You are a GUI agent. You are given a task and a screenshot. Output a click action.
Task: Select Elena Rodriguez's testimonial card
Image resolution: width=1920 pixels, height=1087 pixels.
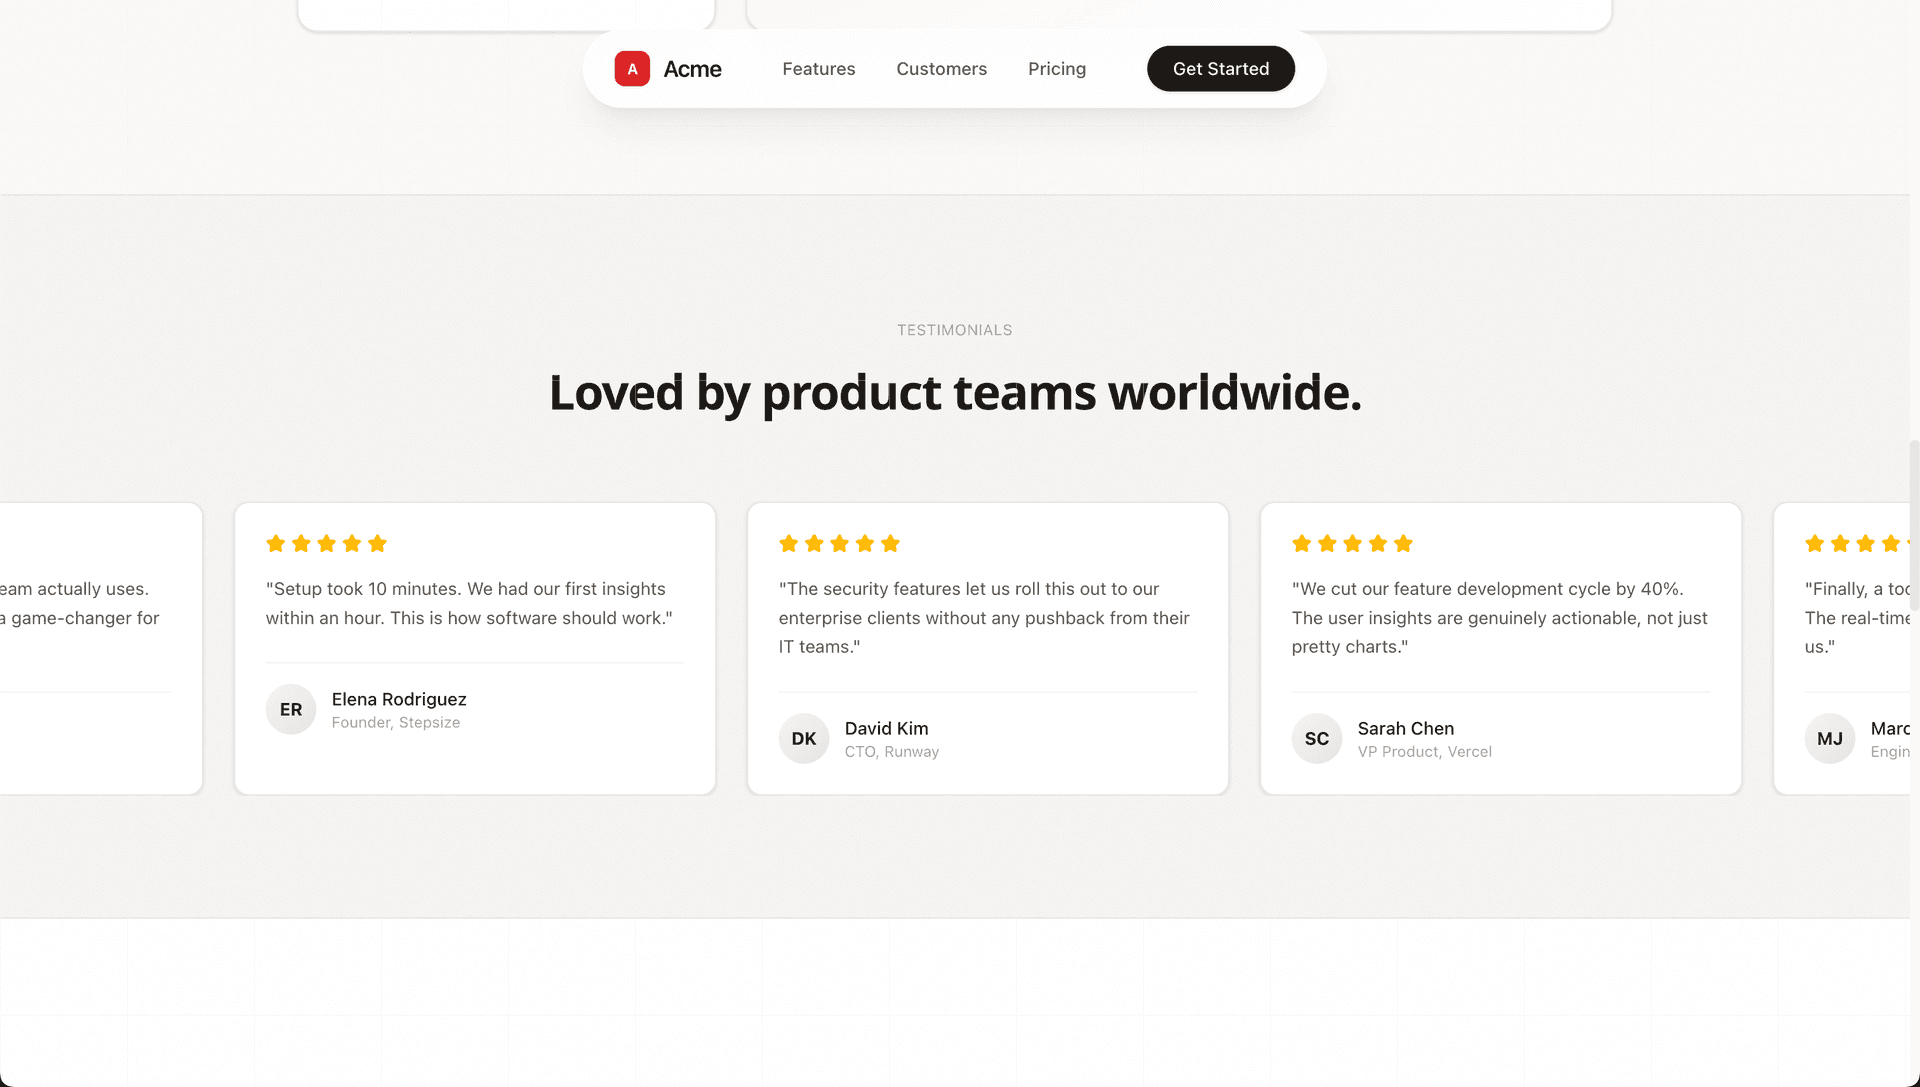[x=474, y=648]
